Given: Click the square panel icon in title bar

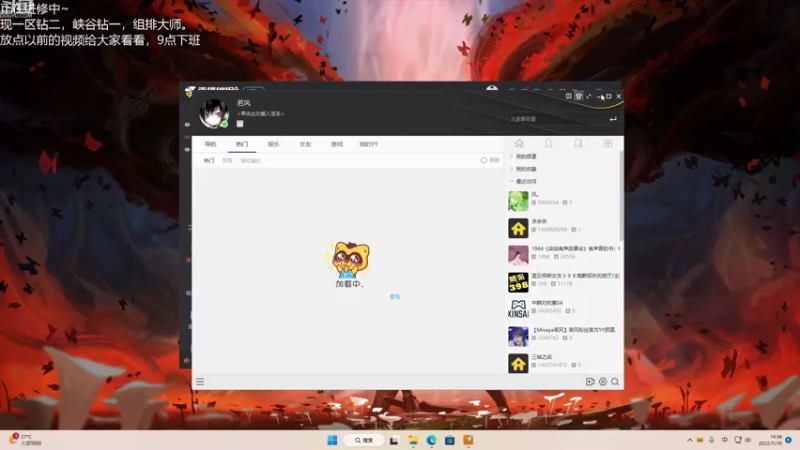Looking at the screenshot, I should coord(568,96).
